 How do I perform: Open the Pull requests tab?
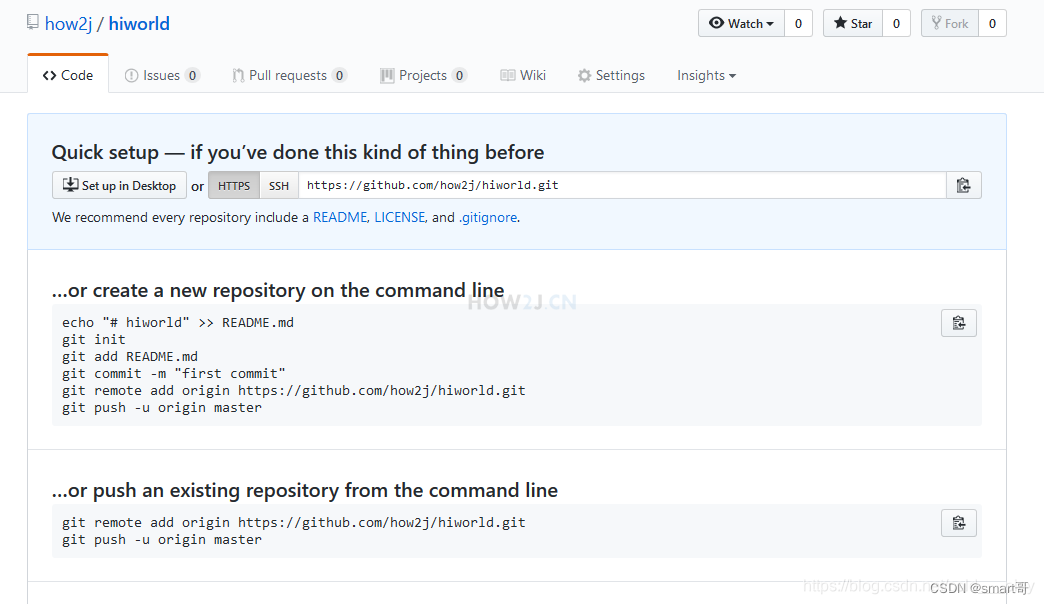pos(289,75)
